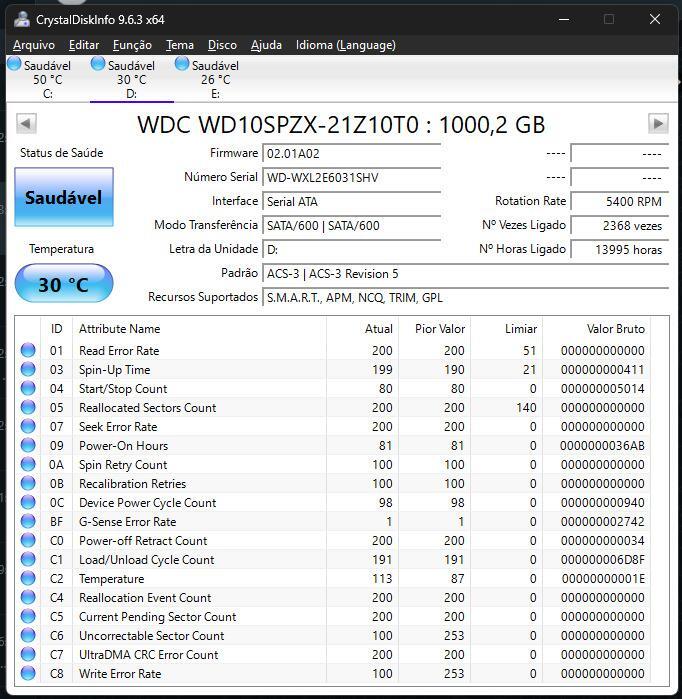Click the ID column header

coord(57,329)
